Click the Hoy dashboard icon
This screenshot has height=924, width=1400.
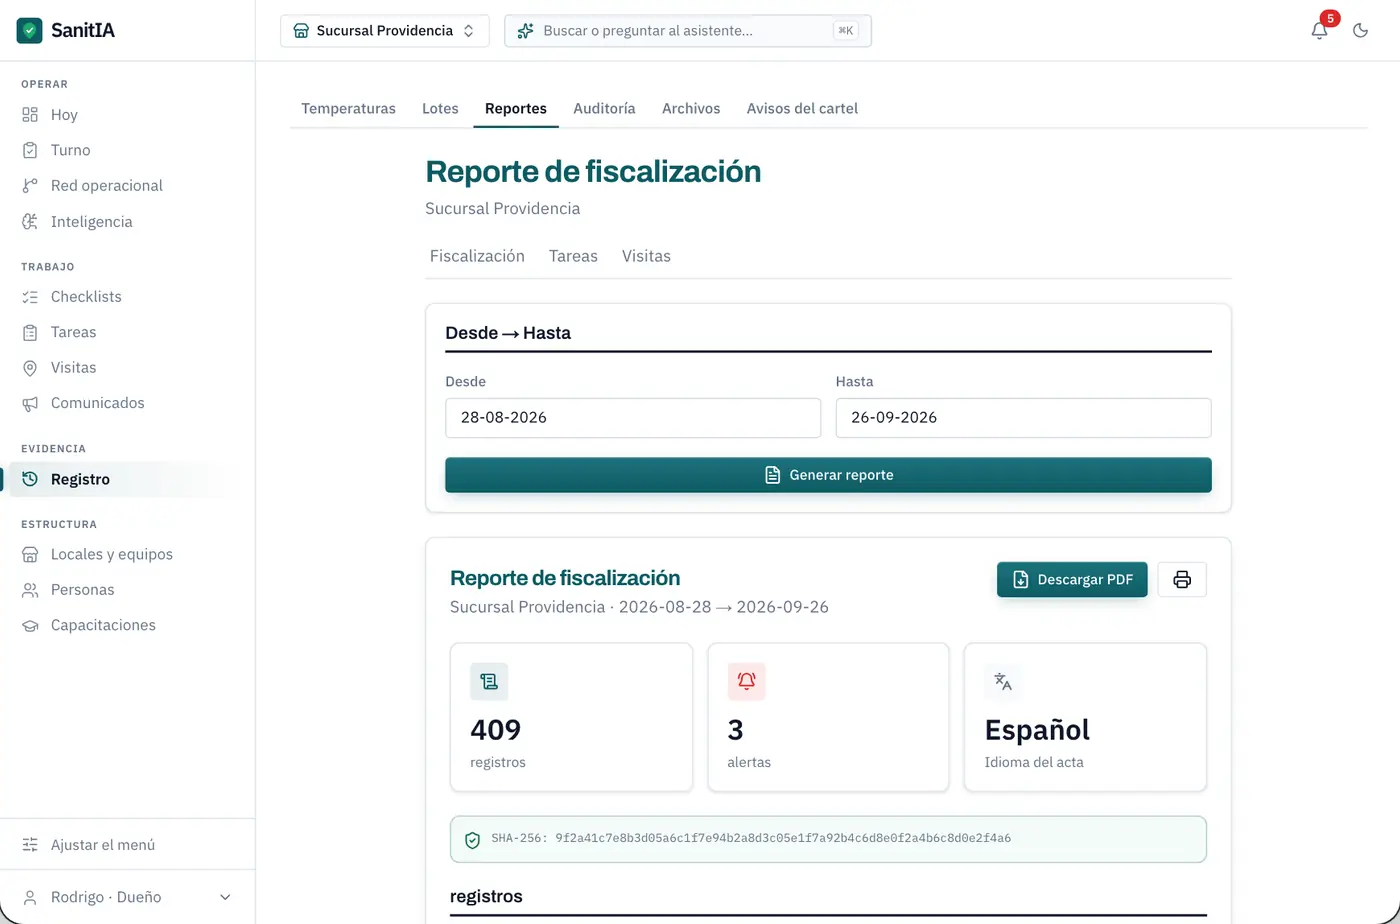30,115
